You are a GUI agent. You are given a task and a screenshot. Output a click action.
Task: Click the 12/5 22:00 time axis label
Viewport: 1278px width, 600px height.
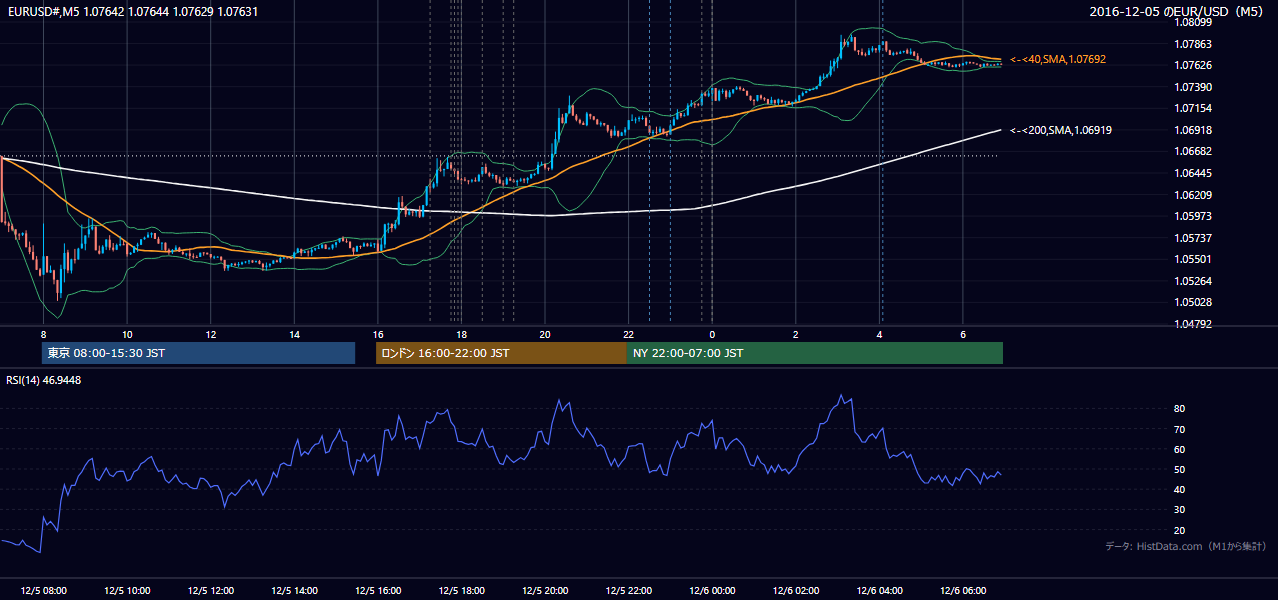[x=628, y=590]
